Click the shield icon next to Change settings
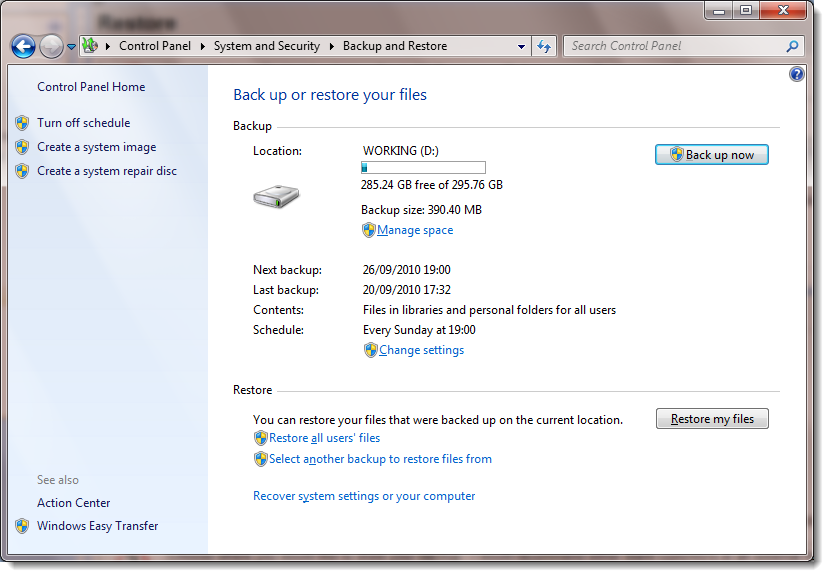This screenshot has height=577, width=829. point(369,350)
